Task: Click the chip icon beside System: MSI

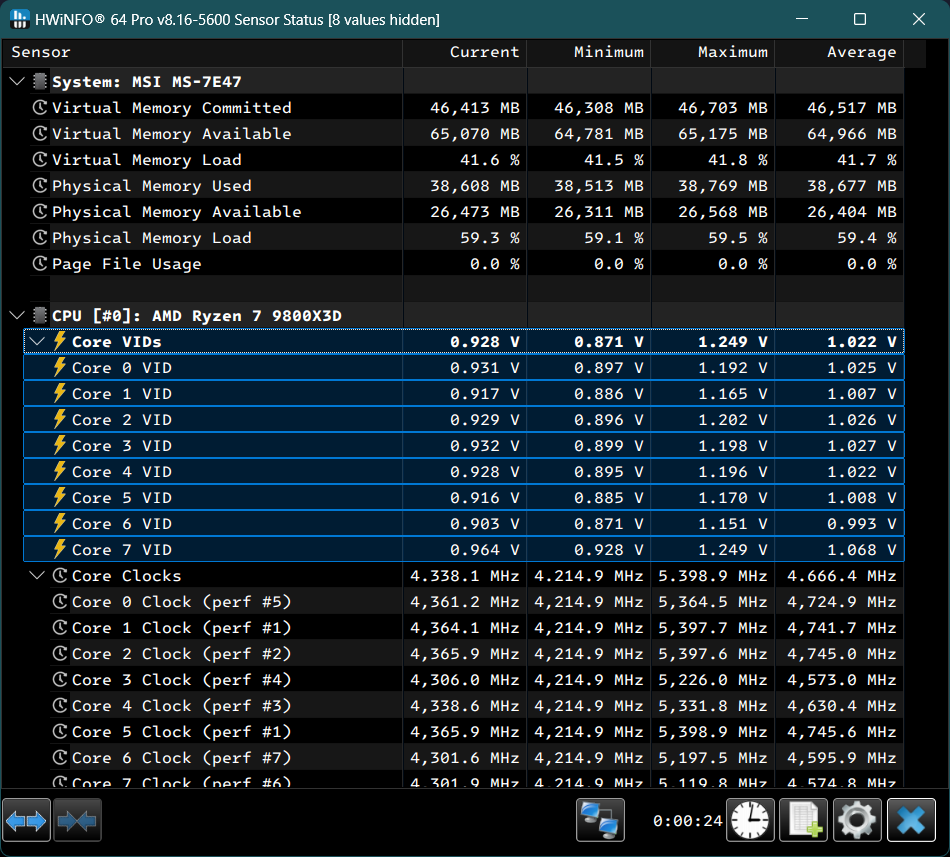Action: click(40, 81)
